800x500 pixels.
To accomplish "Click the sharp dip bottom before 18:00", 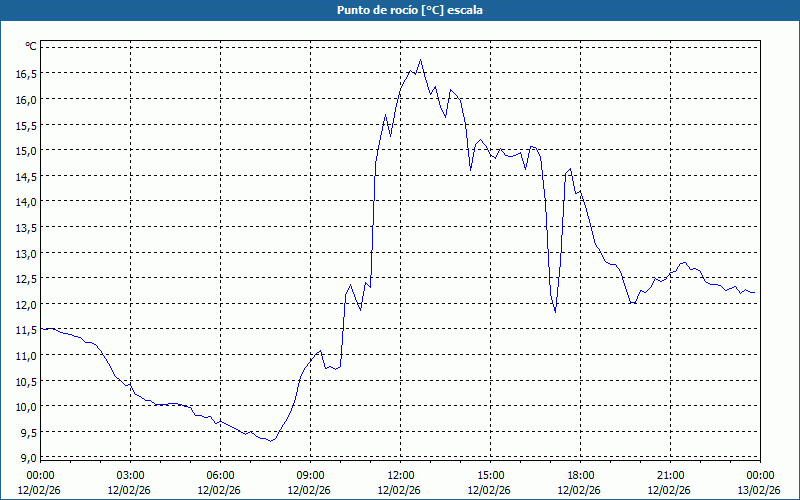I will click(555, 312).
